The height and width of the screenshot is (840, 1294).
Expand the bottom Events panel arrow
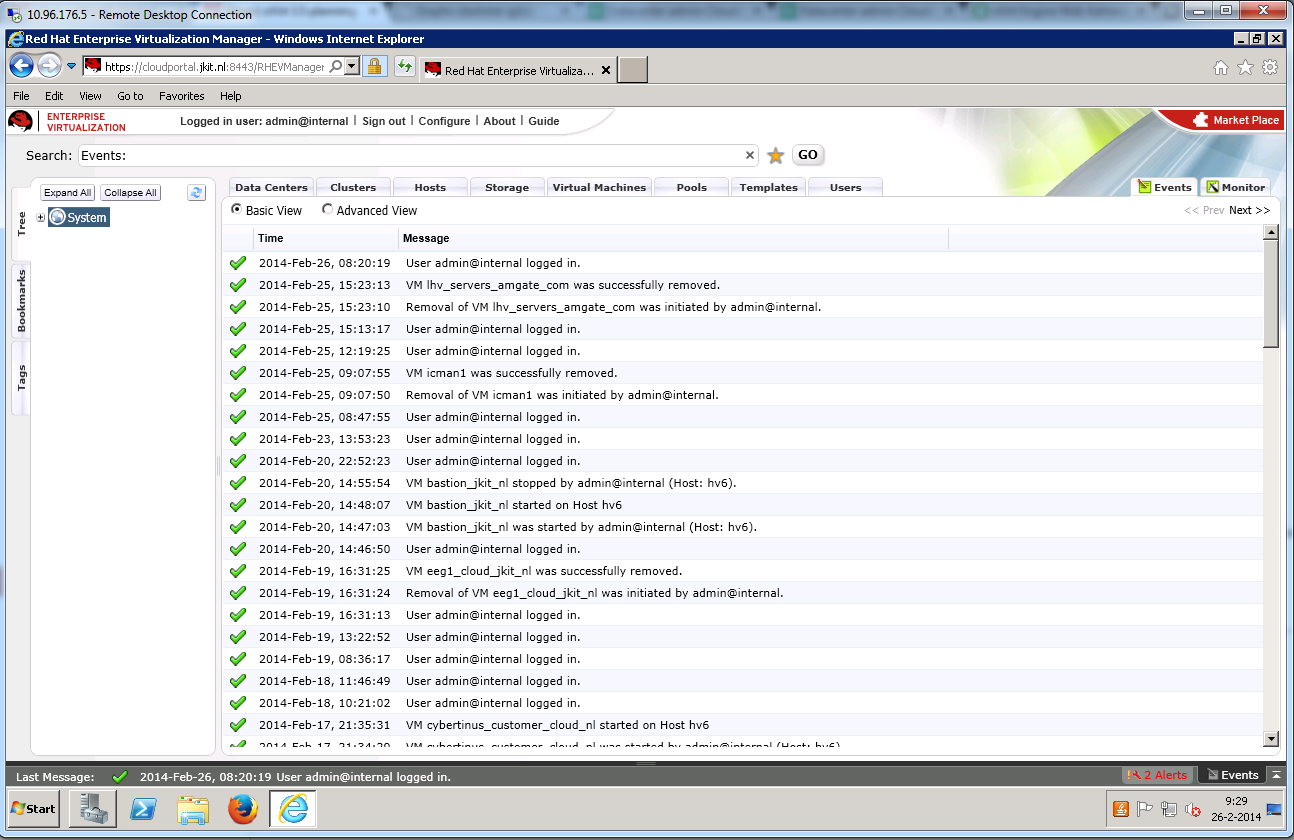1275,775
